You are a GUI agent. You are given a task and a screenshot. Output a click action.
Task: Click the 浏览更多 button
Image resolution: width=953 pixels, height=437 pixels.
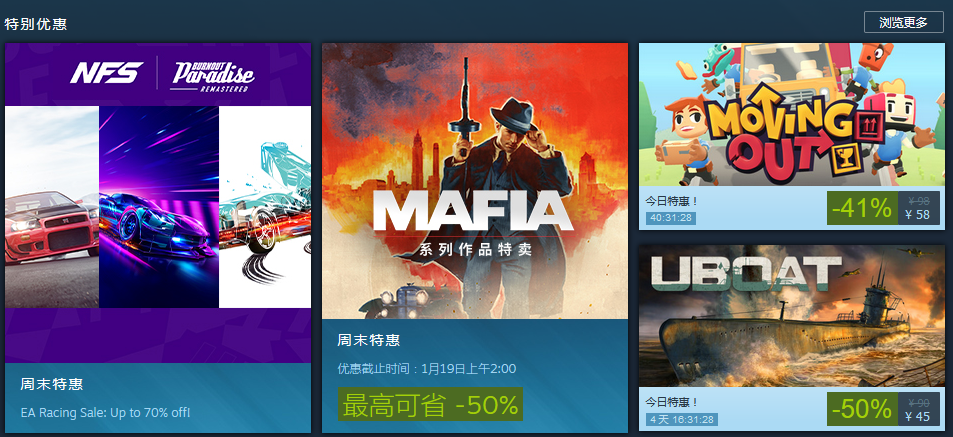coord(903,22)
